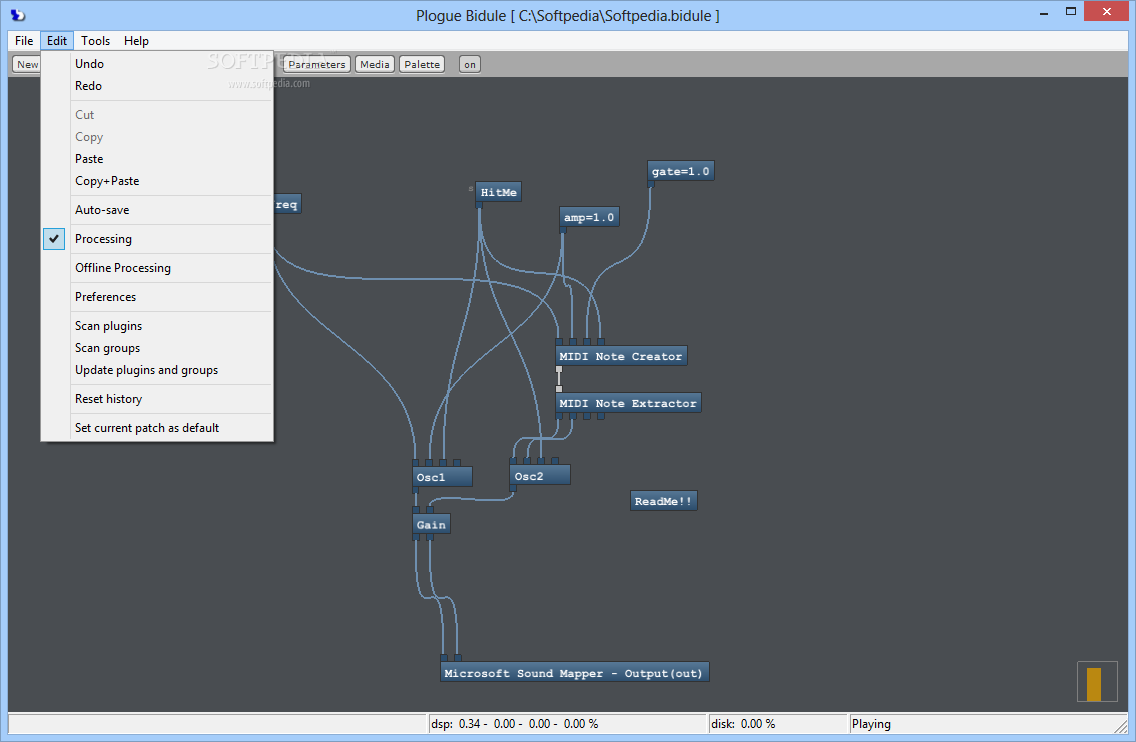
Task: Open the Parameters panel button
Action: [317, 64]
